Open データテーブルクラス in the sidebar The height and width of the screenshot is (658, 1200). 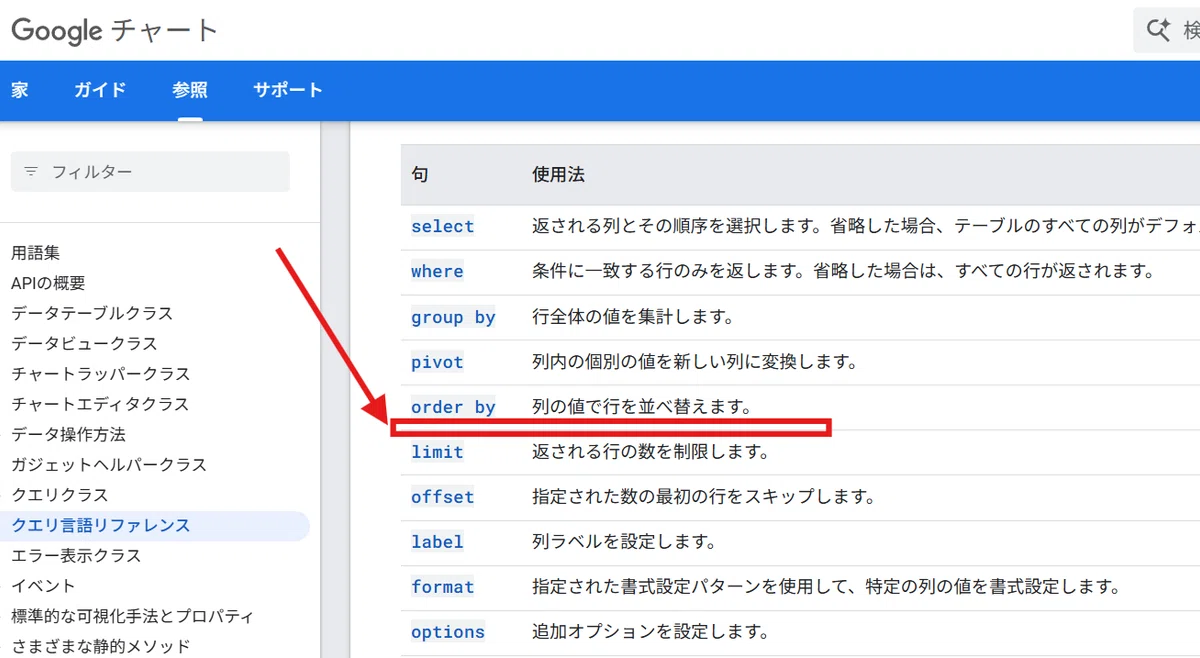tap(92, 313)
